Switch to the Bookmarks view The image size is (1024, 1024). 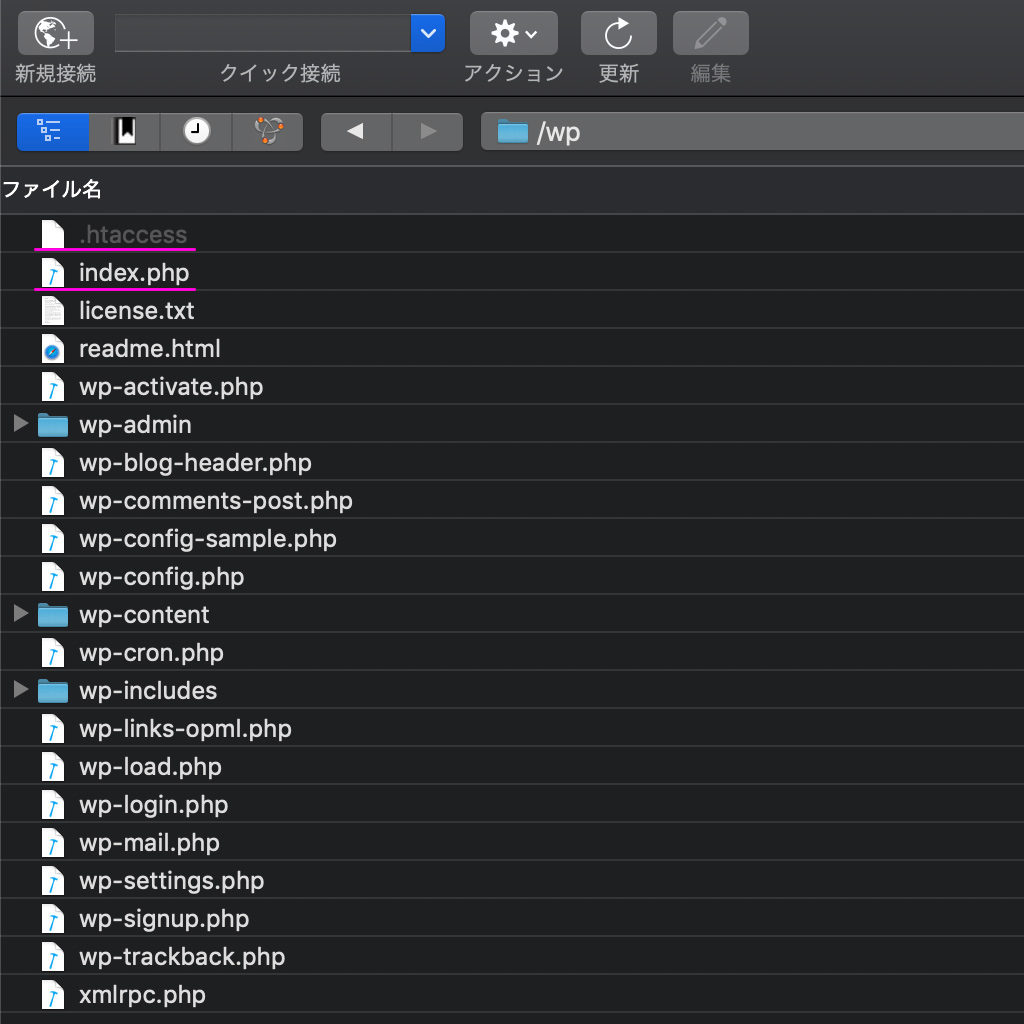(125, 132)
